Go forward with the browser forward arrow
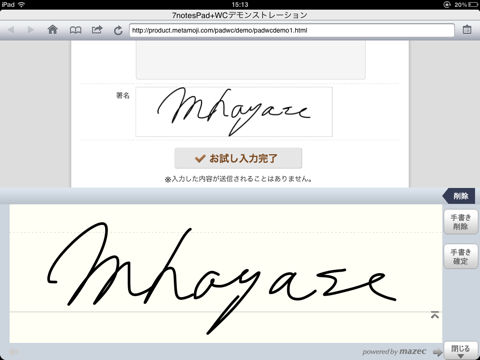The height and width of the screenshot is (360, 480). [x=31, y=30]
